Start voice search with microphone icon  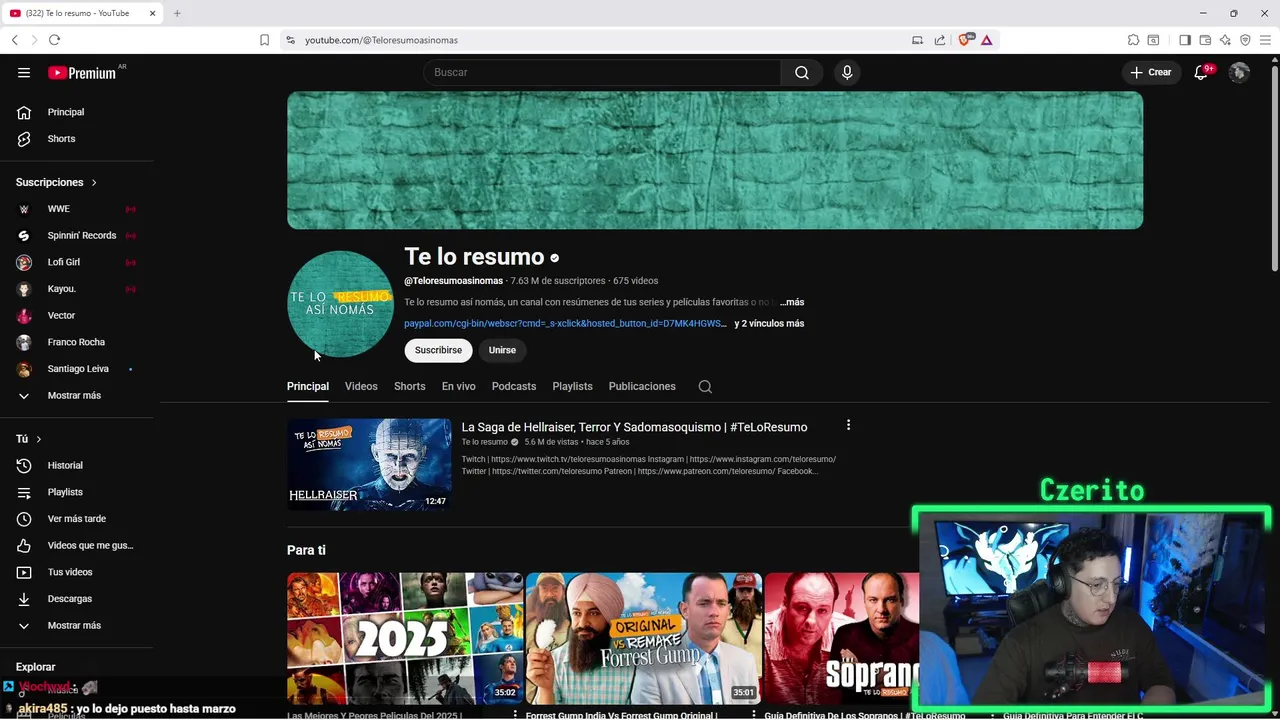tap(847, 72)
